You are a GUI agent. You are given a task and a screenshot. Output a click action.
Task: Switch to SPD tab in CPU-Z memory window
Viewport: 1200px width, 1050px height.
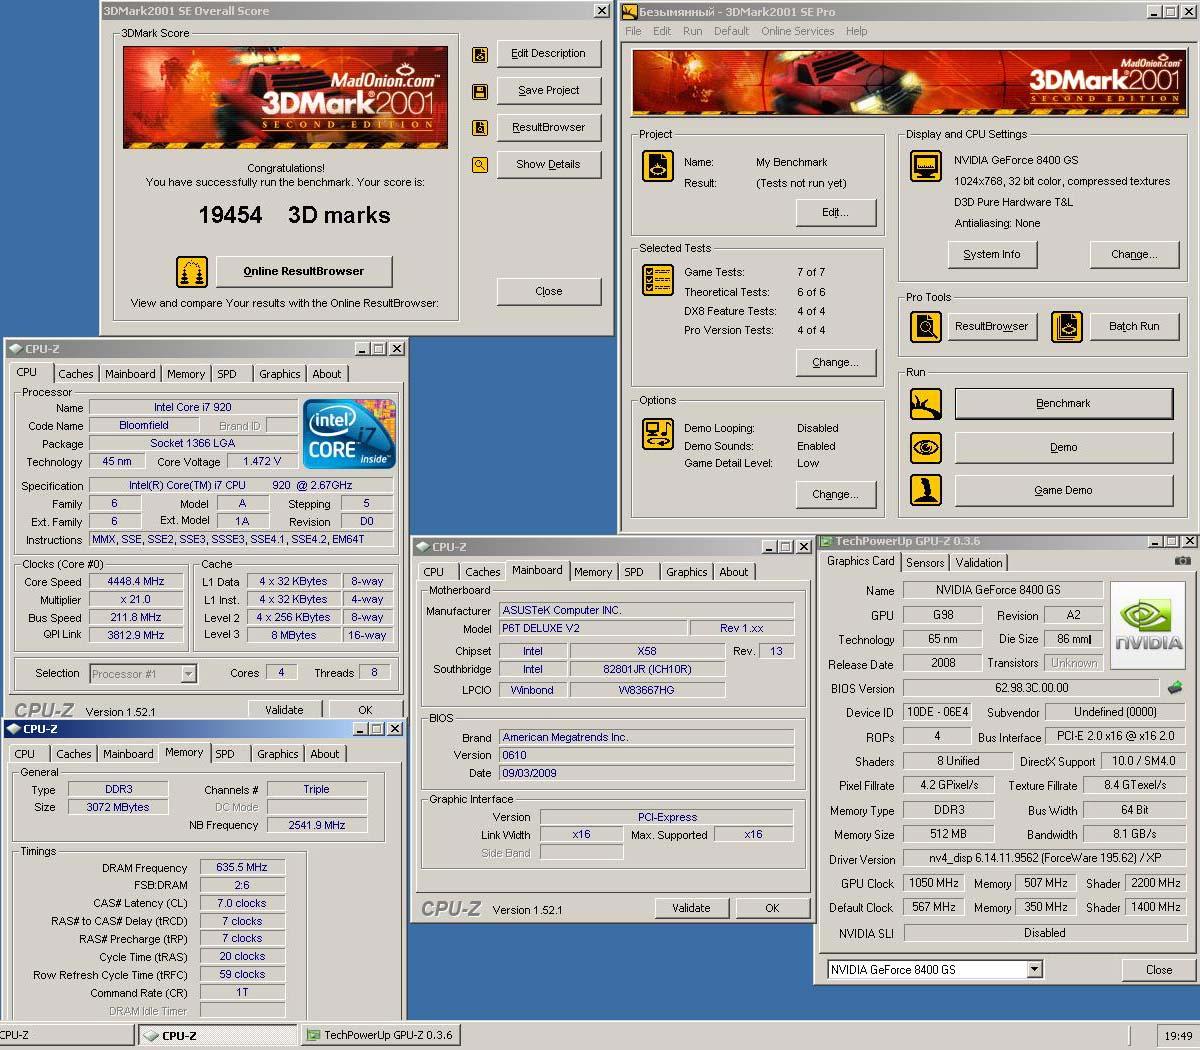(x=225, y=754)
